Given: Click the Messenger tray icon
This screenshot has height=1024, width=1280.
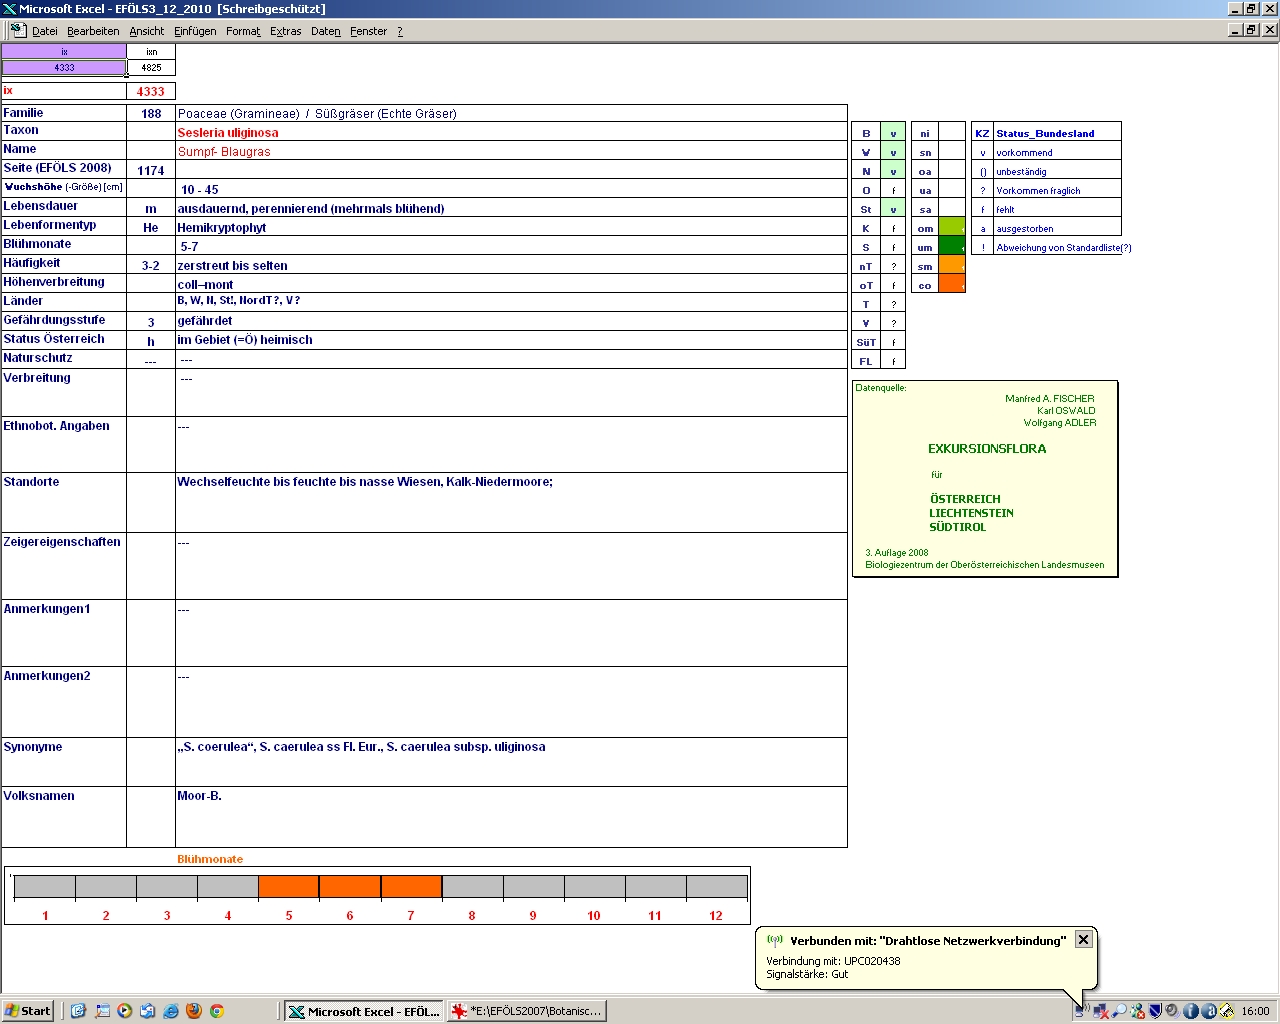Looking at the screenshot, I should pos(1137,1011).
